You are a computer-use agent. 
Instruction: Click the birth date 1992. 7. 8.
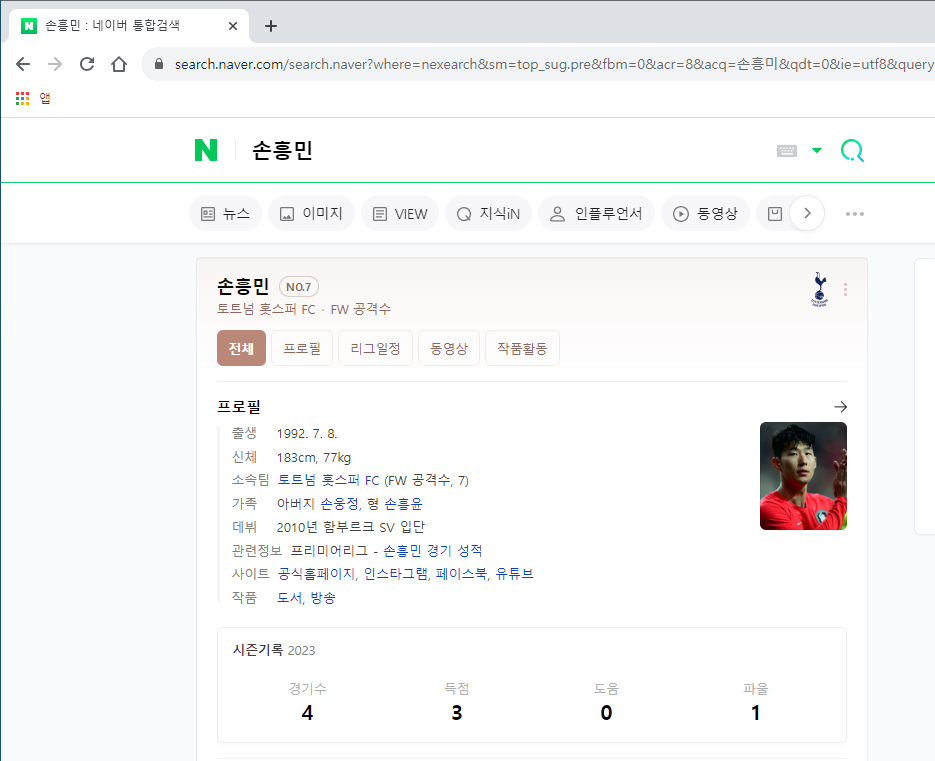click(307, 434)
